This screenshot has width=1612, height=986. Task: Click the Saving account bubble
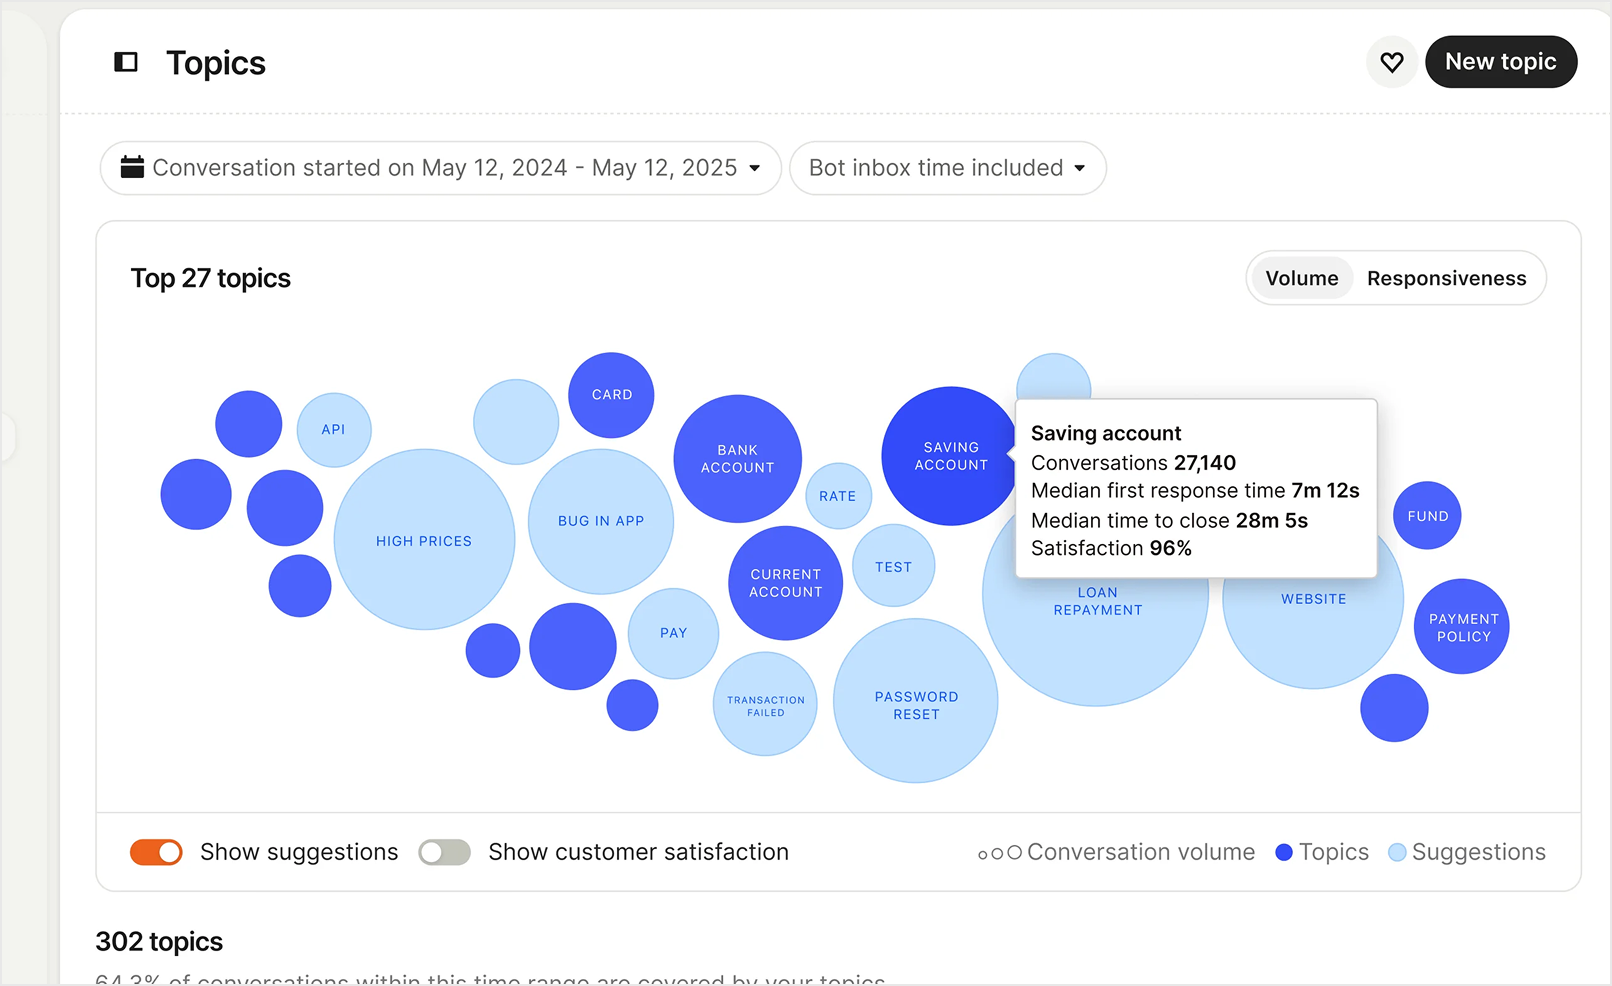coord(950,456)
